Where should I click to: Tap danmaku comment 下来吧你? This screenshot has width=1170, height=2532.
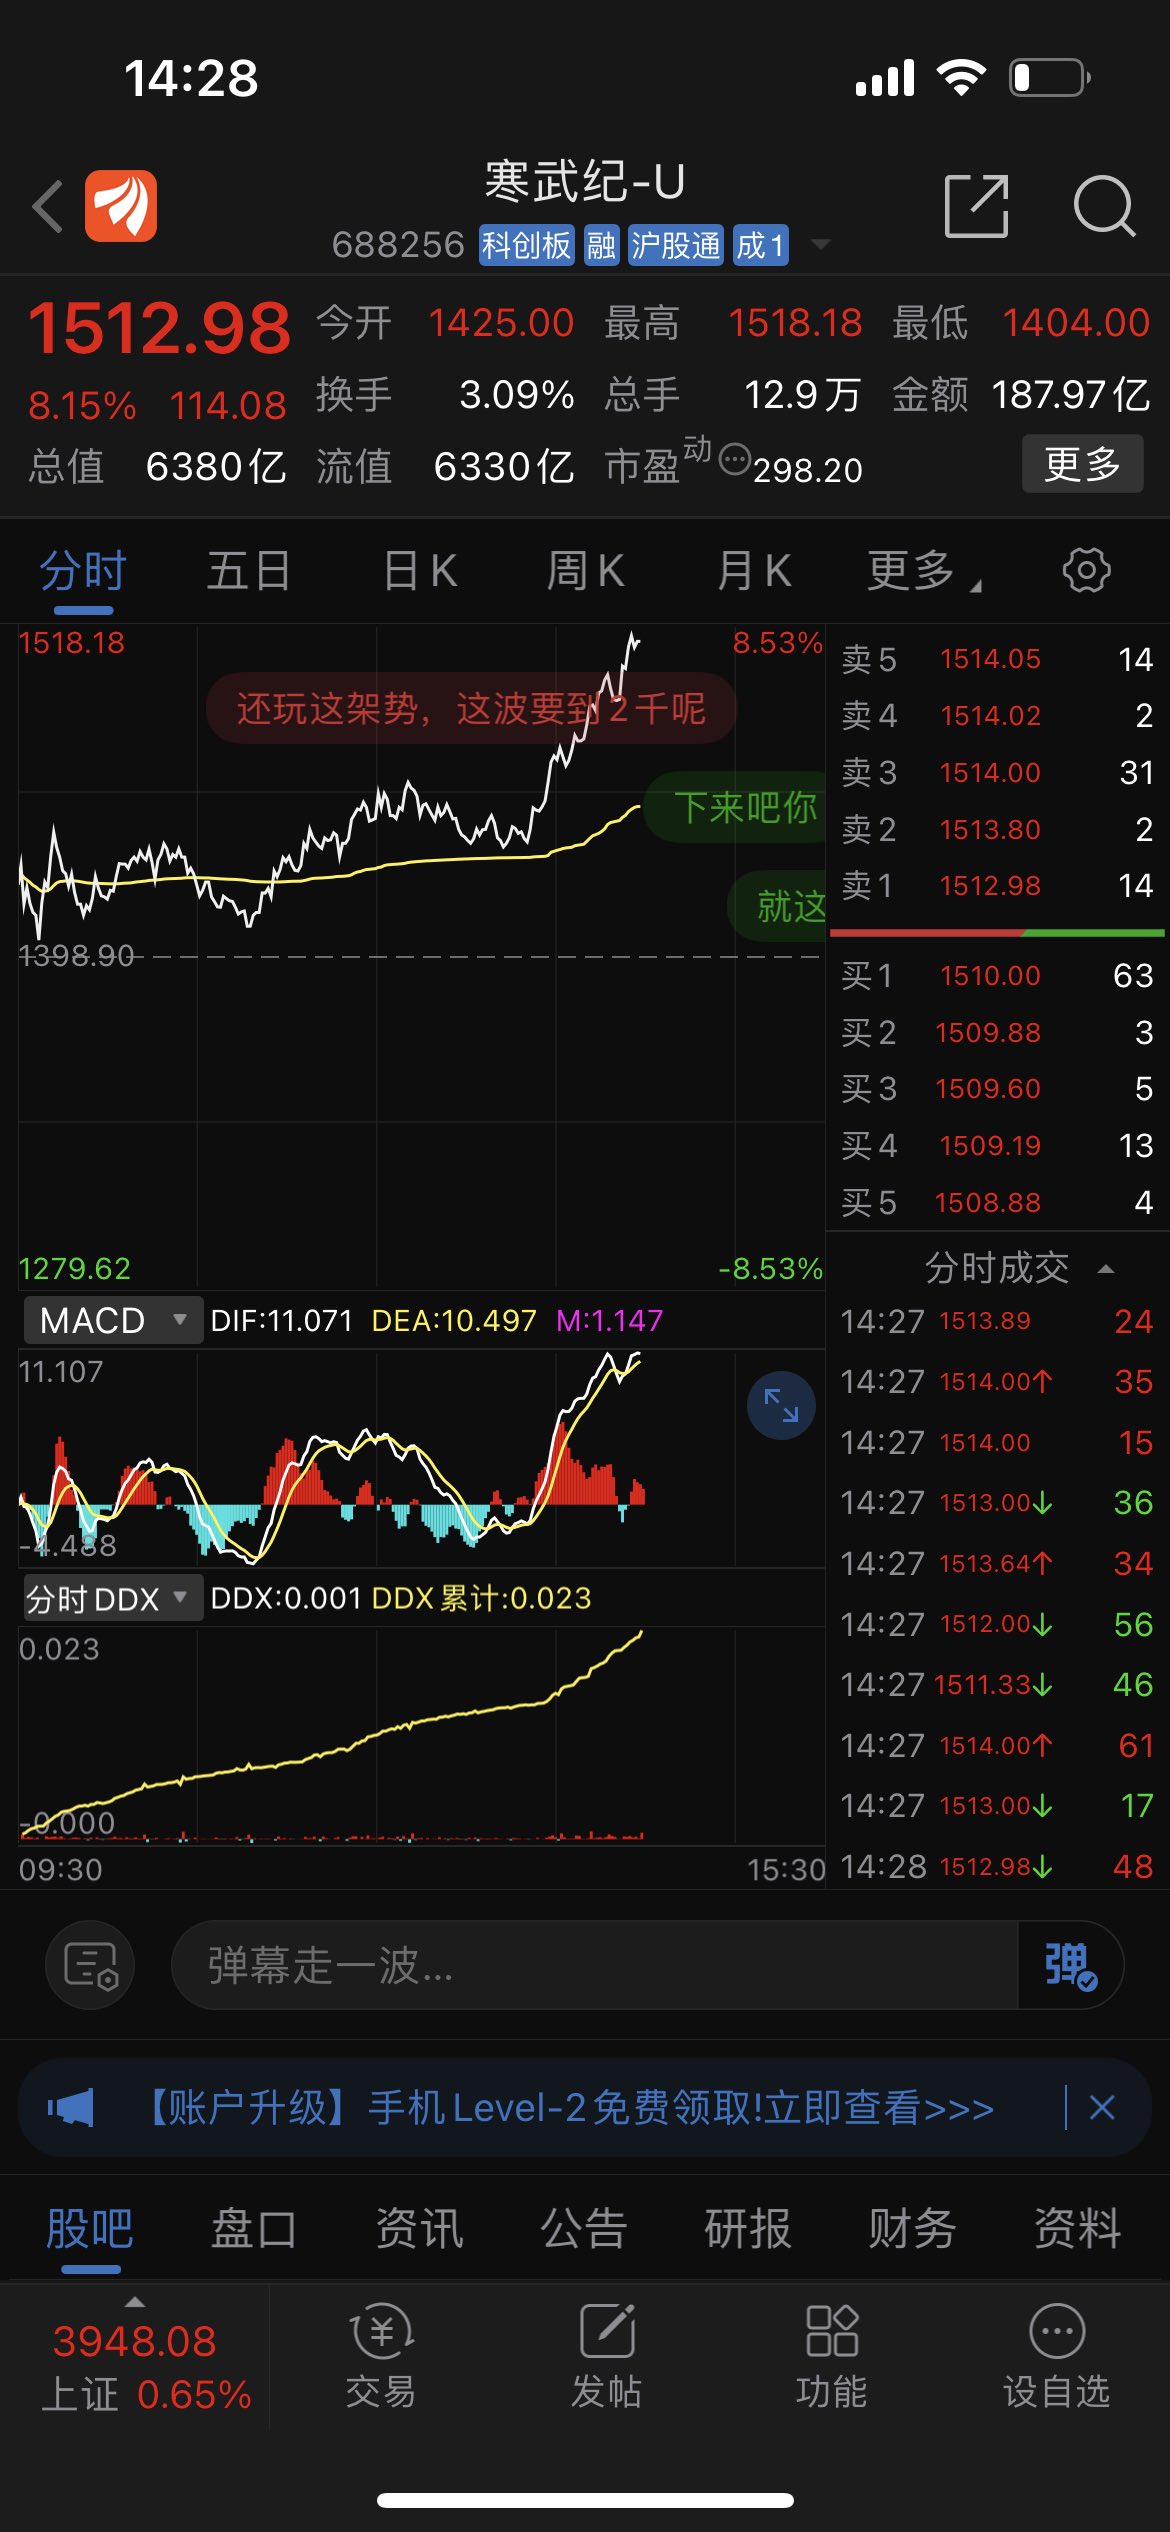[x=736, y=807]
